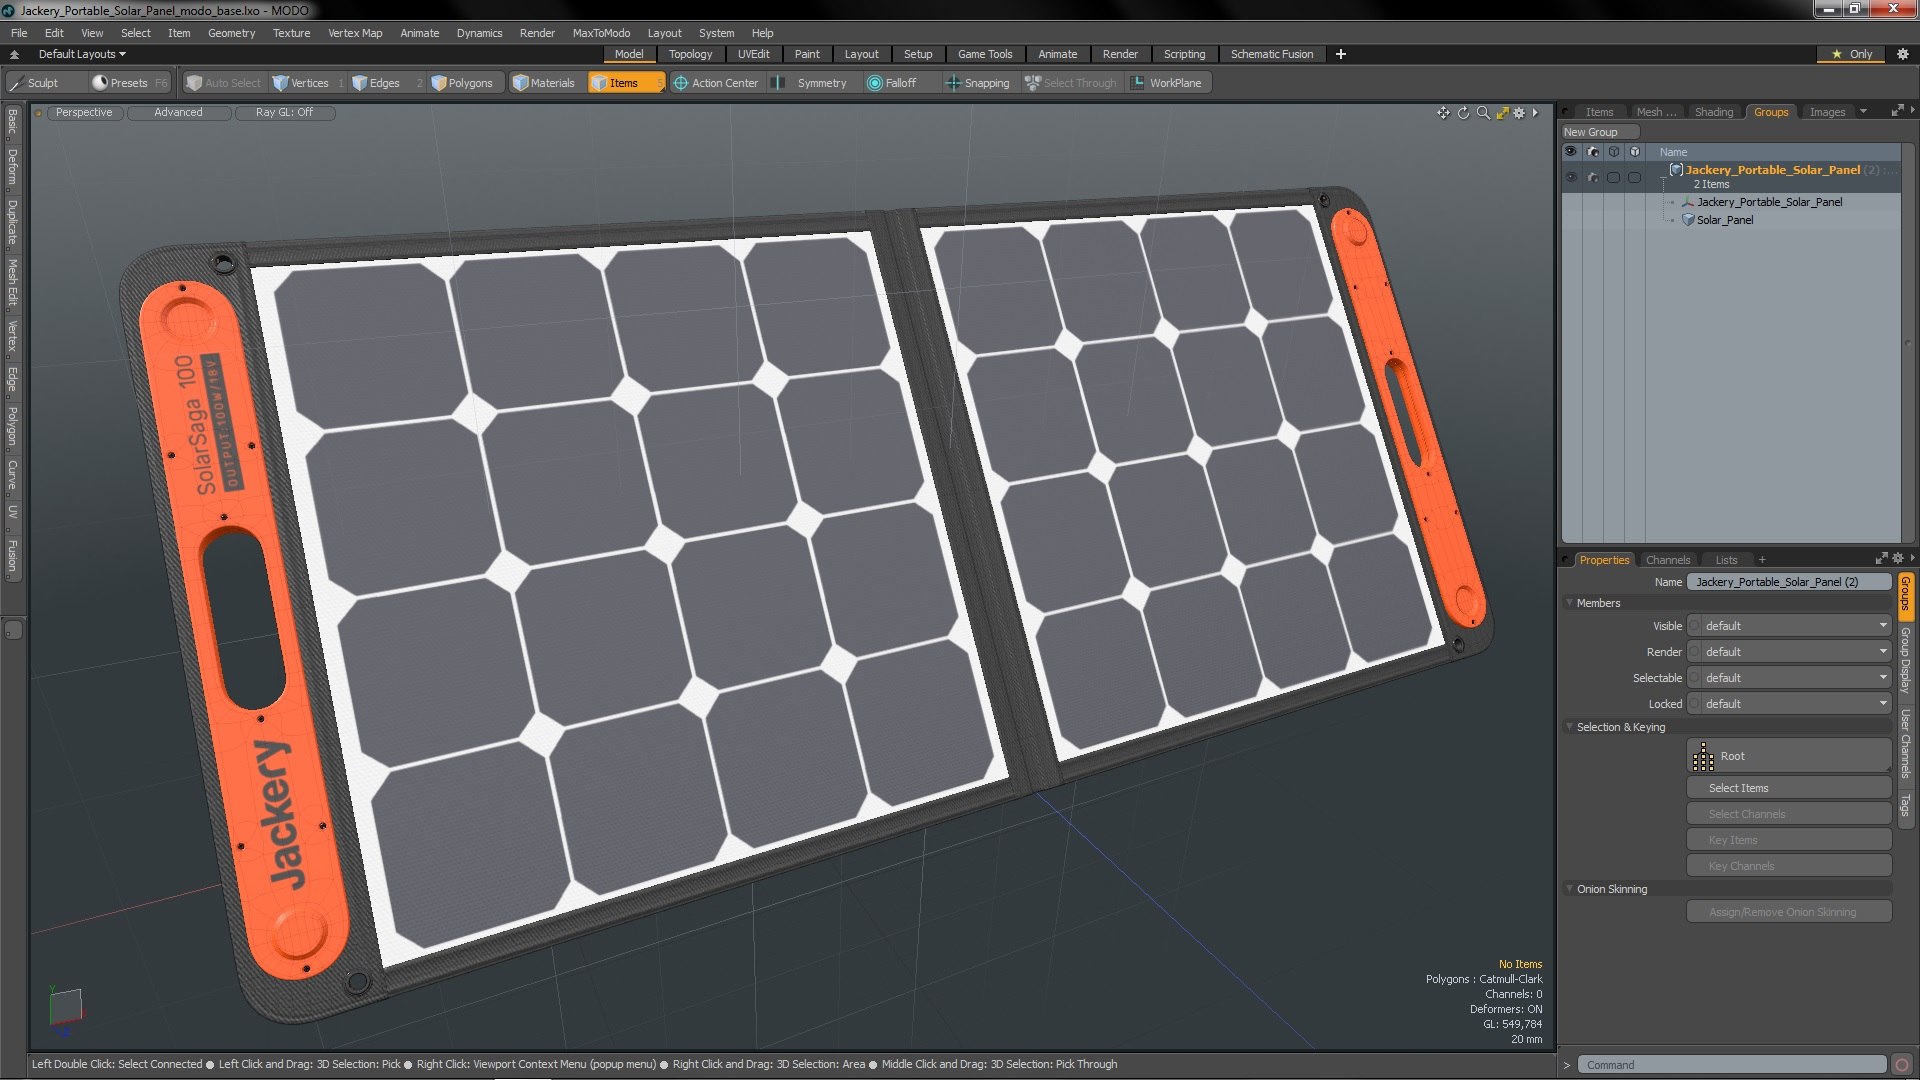
Task: Collapse the Selection & Keying section
Action: (1570, 727)
